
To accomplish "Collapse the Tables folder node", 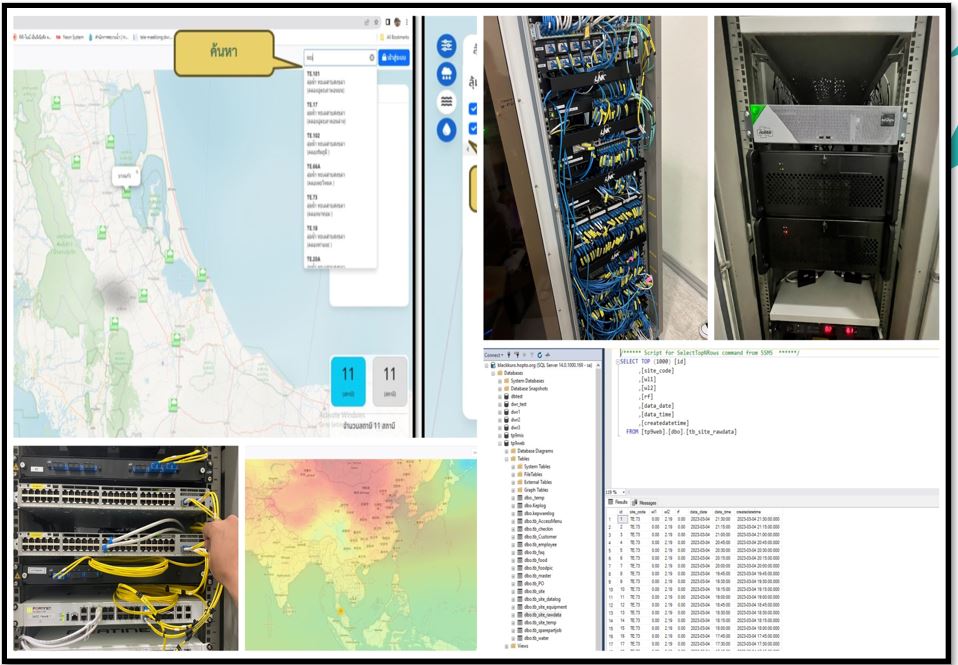I will click(x=506, y=458).
